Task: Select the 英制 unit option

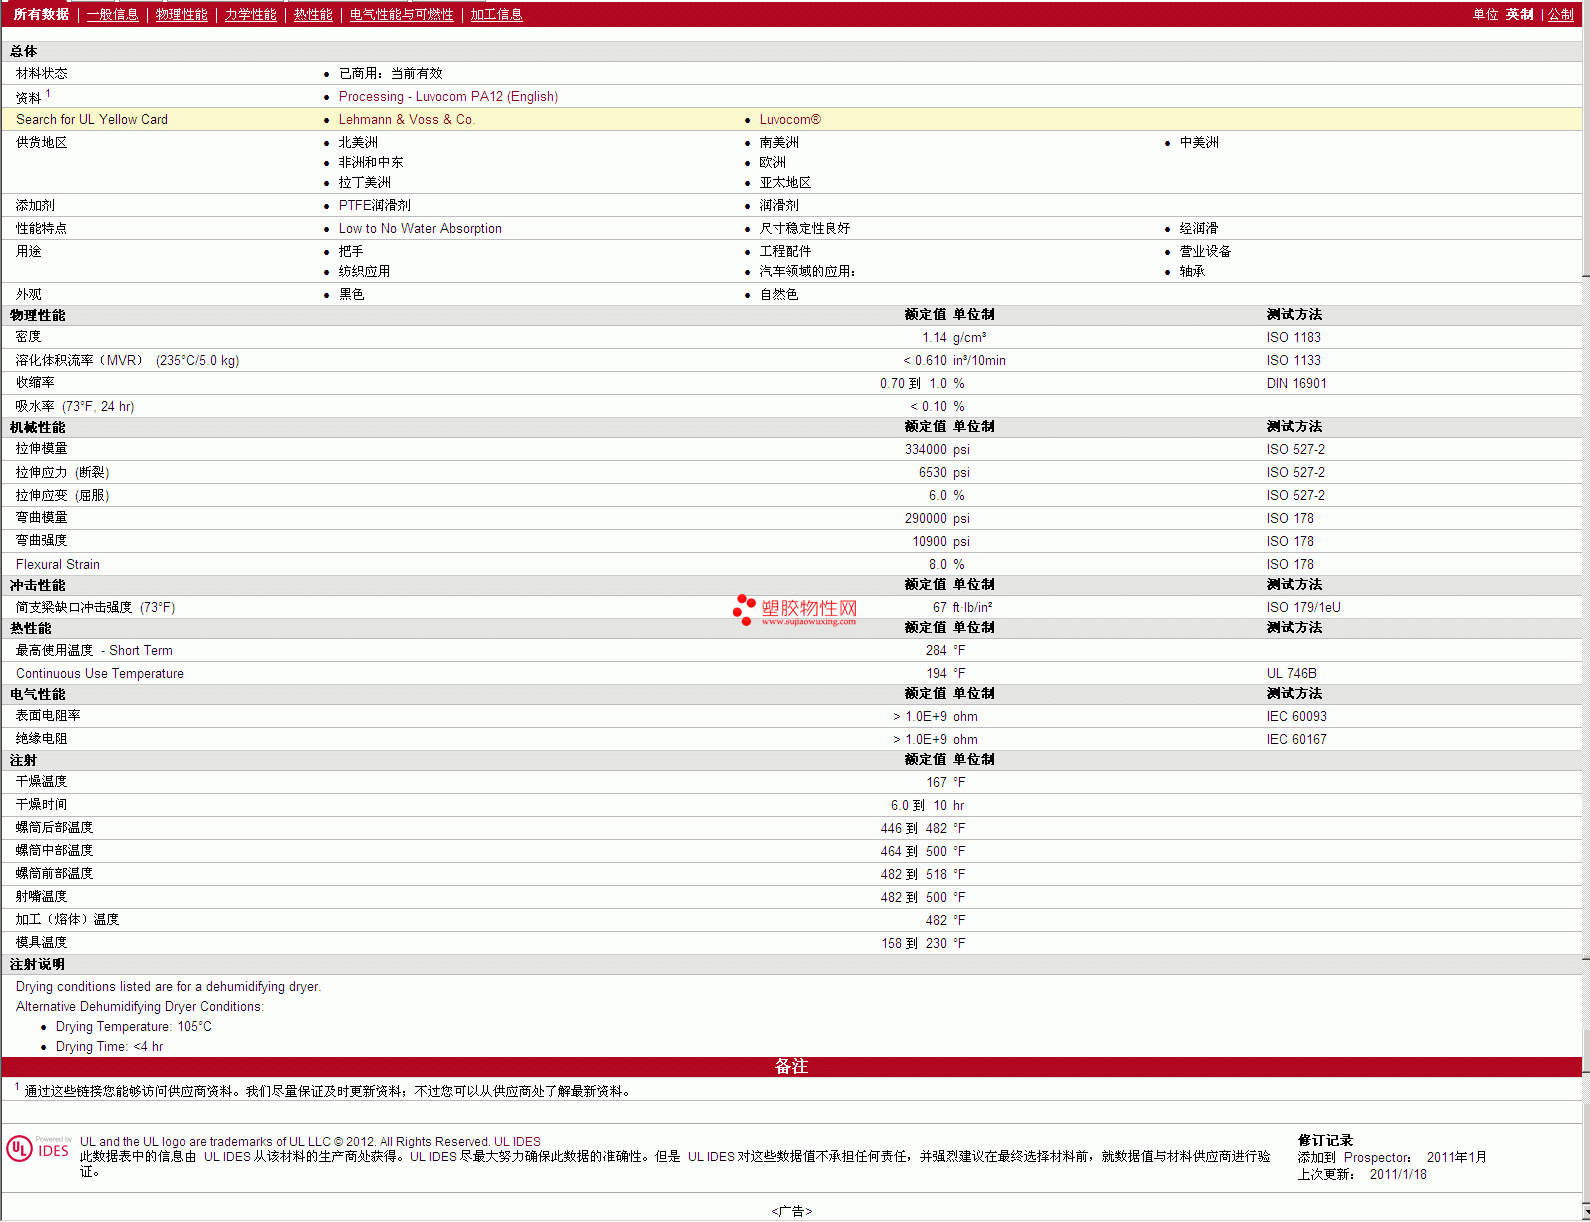Action: point(1519,14)
